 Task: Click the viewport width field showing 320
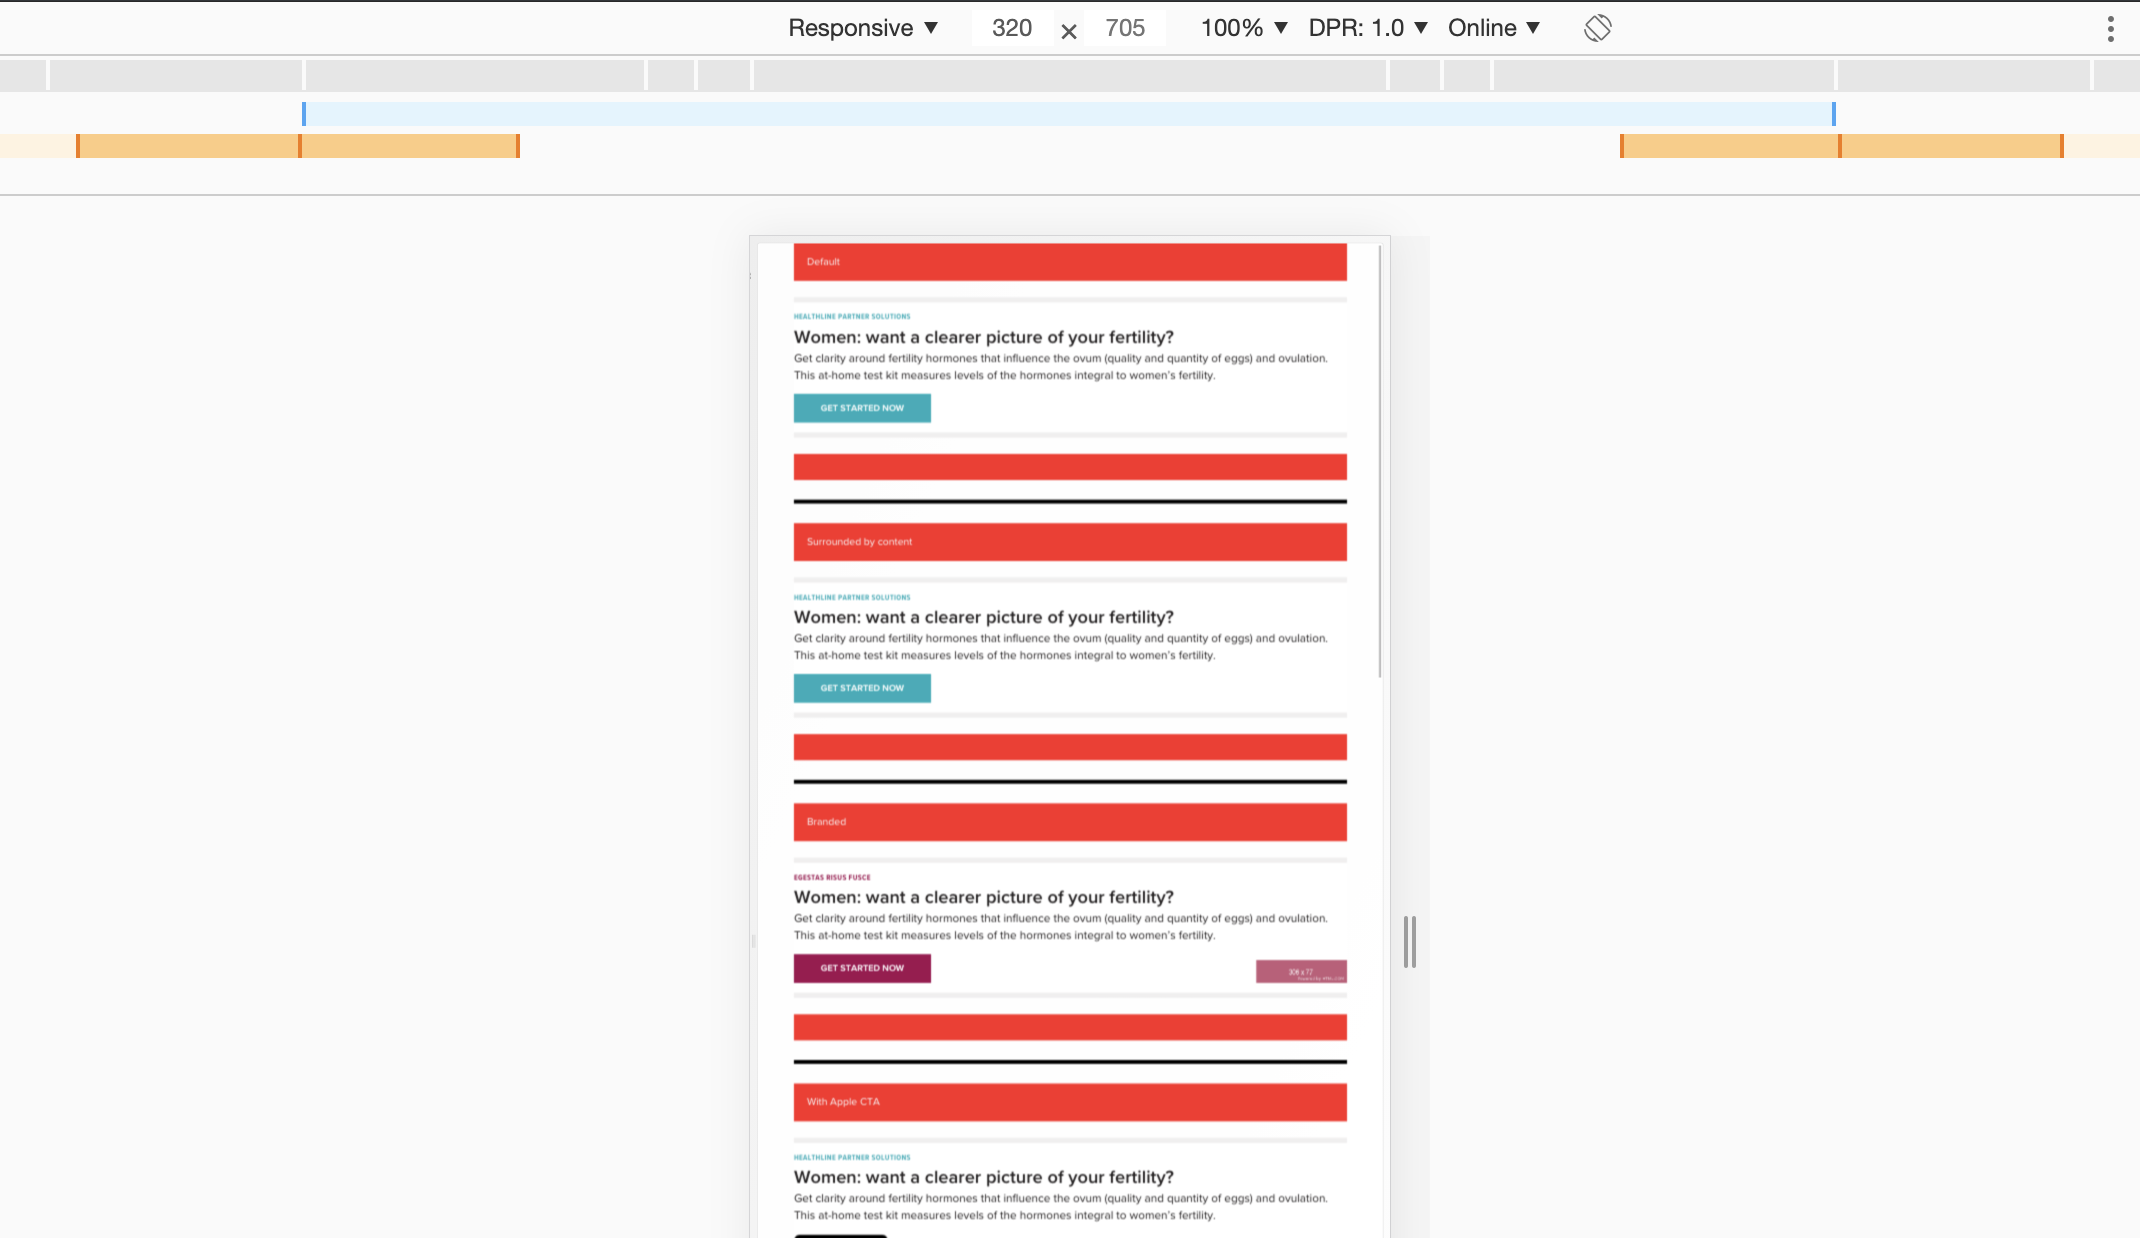click(1012, 28)
